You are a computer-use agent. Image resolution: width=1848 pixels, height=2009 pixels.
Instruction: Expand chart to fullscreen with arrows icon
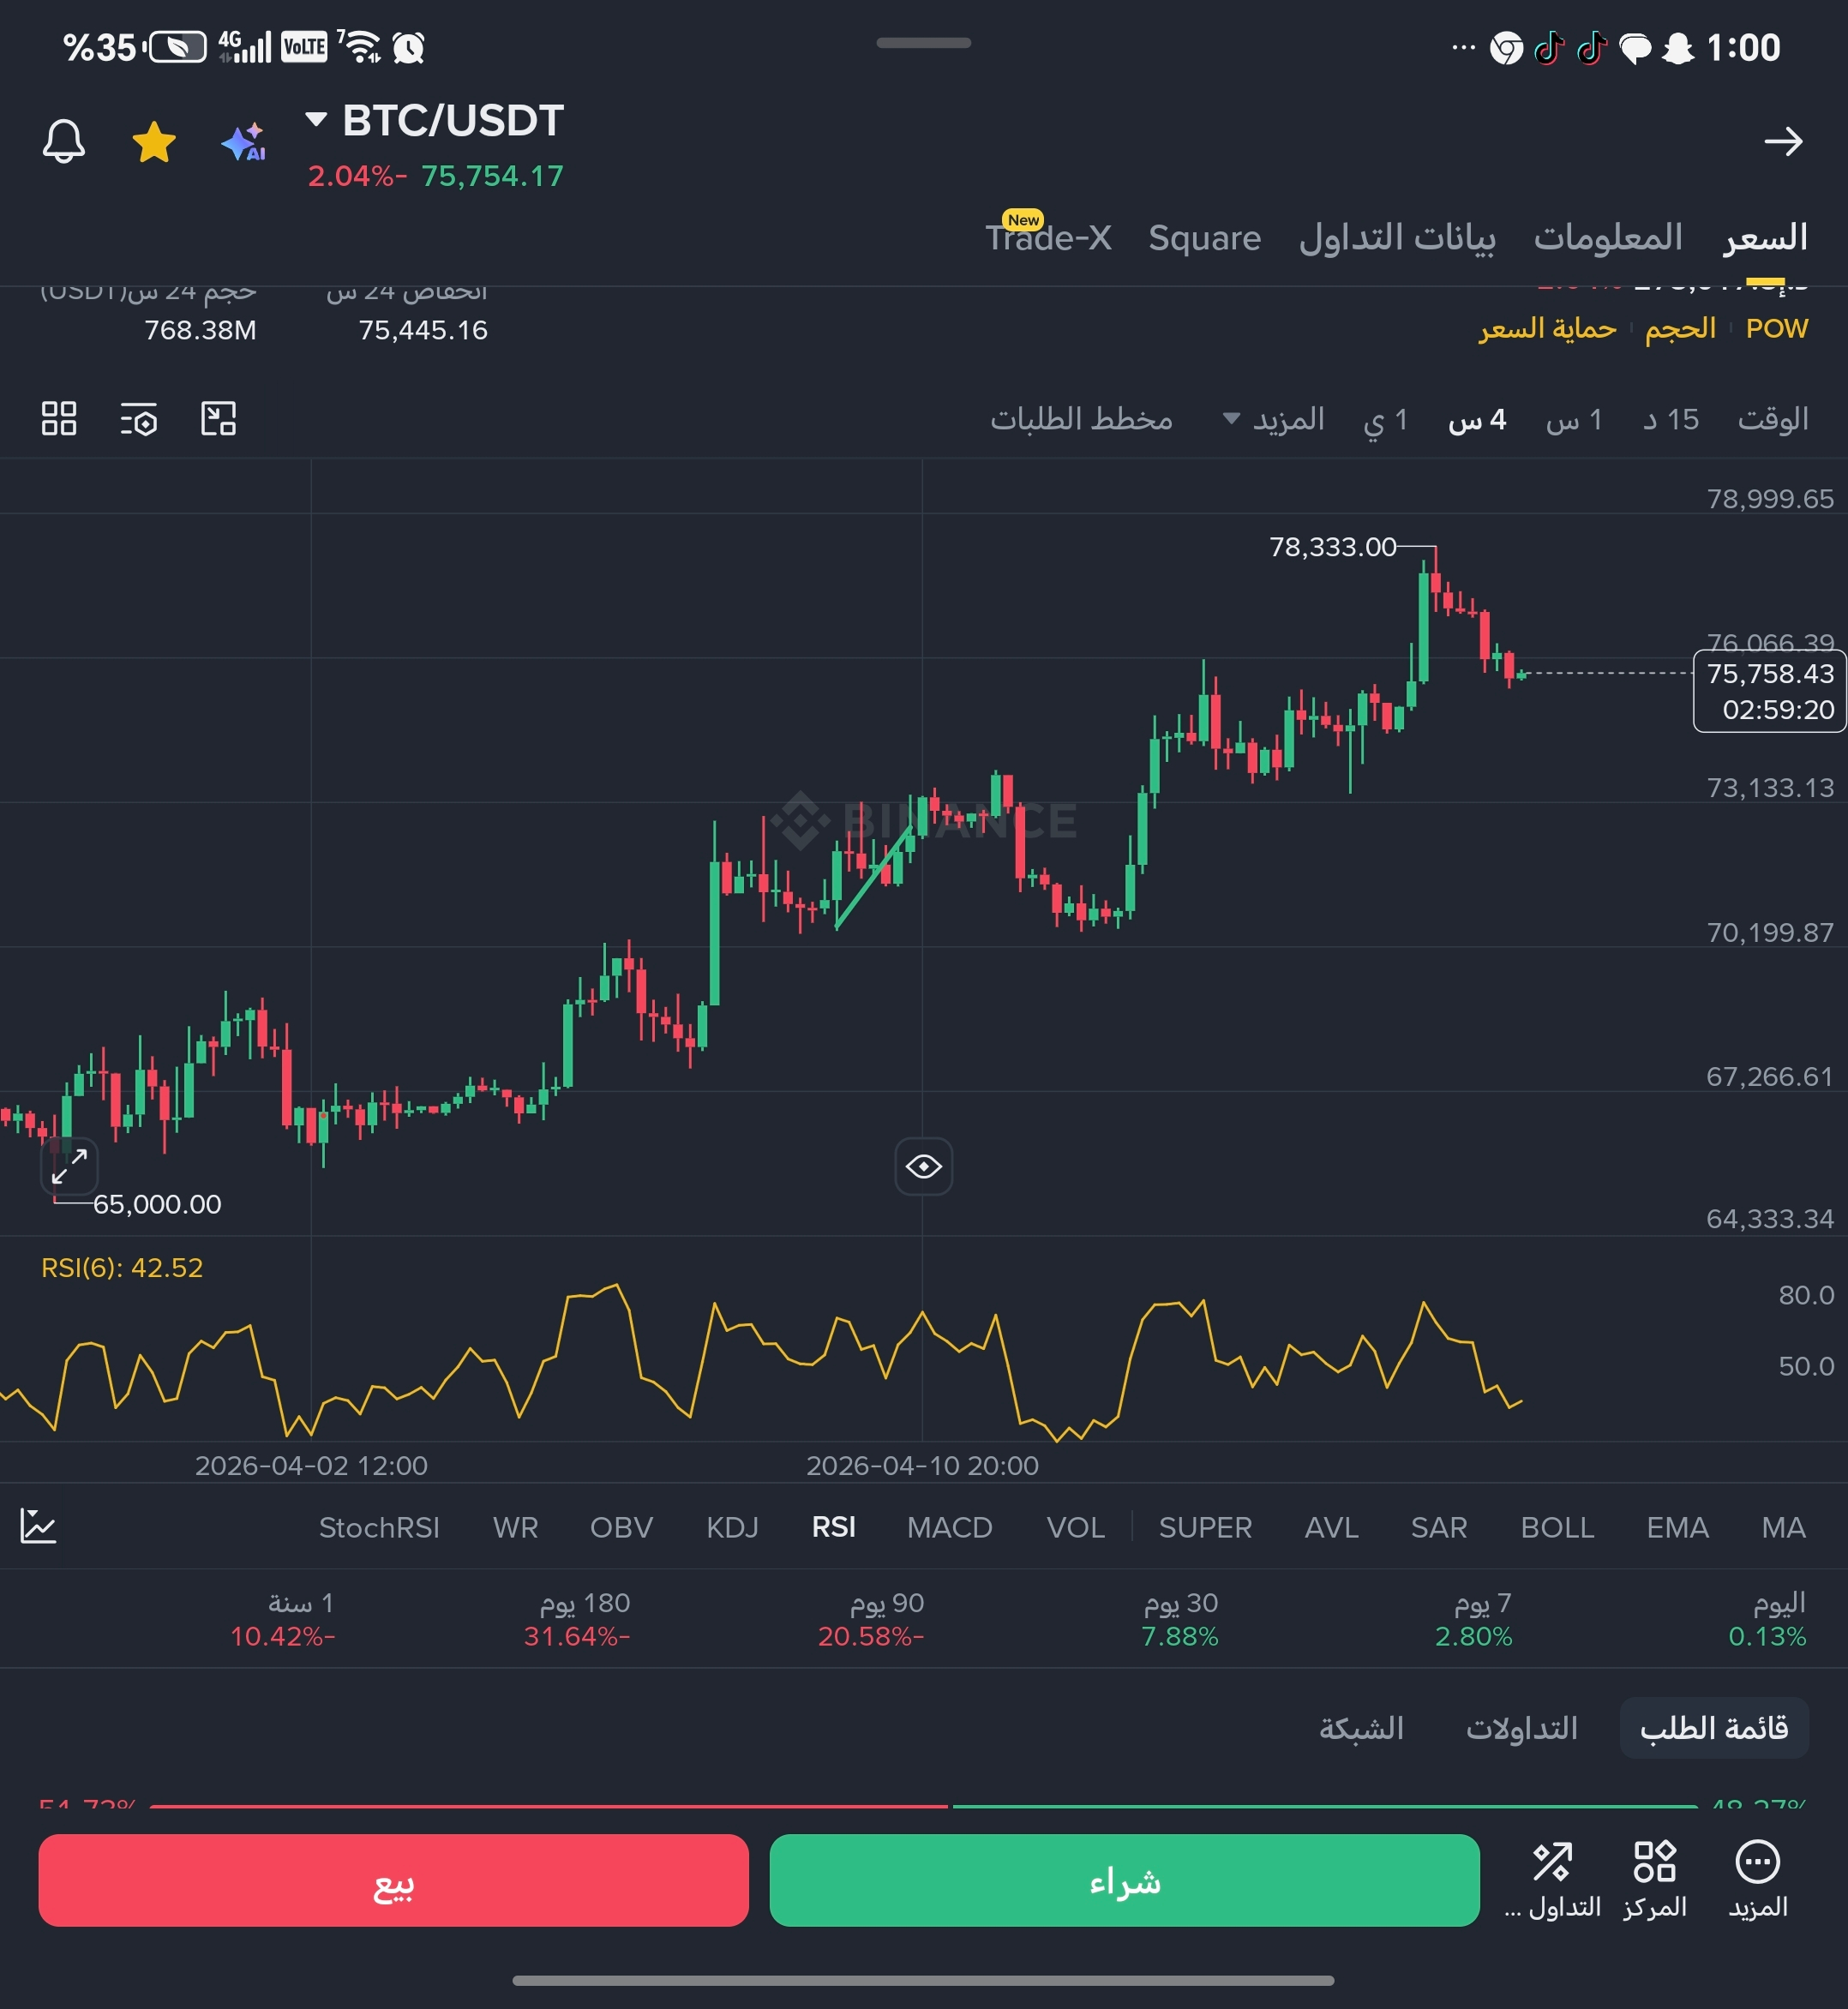click(x=70, y=1166)
